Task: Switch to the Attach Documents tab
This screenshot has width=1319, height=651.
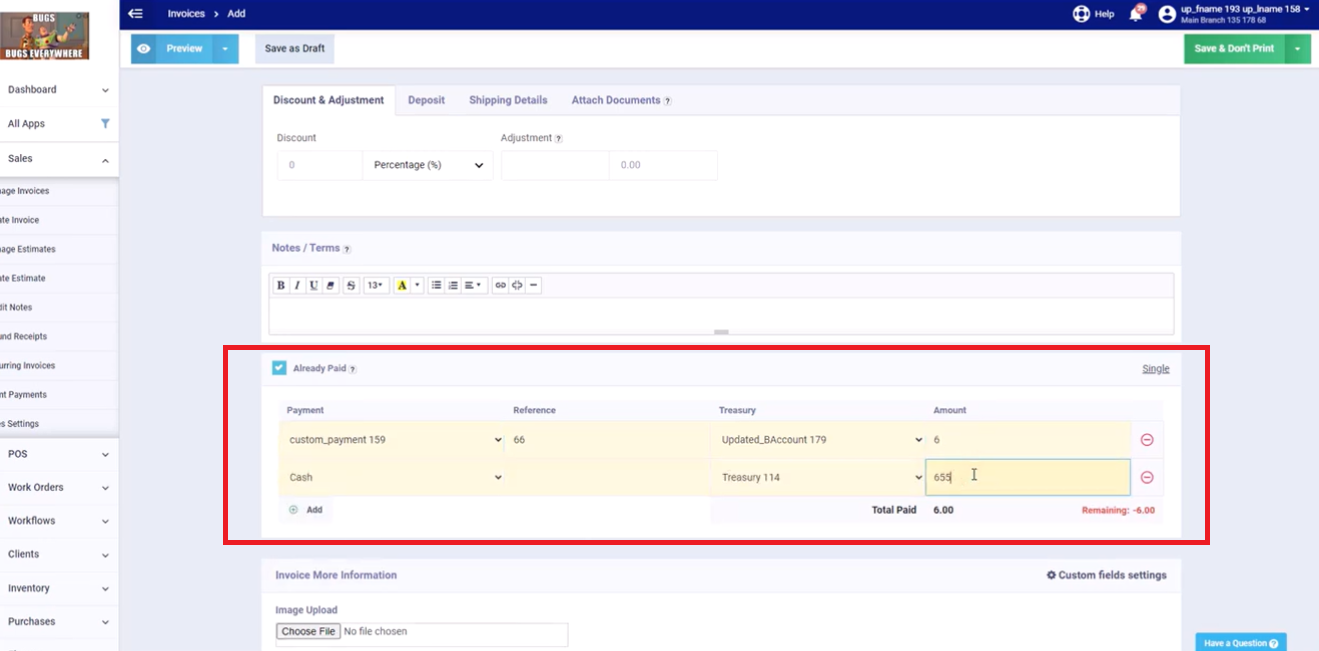Action: (621, 100)
